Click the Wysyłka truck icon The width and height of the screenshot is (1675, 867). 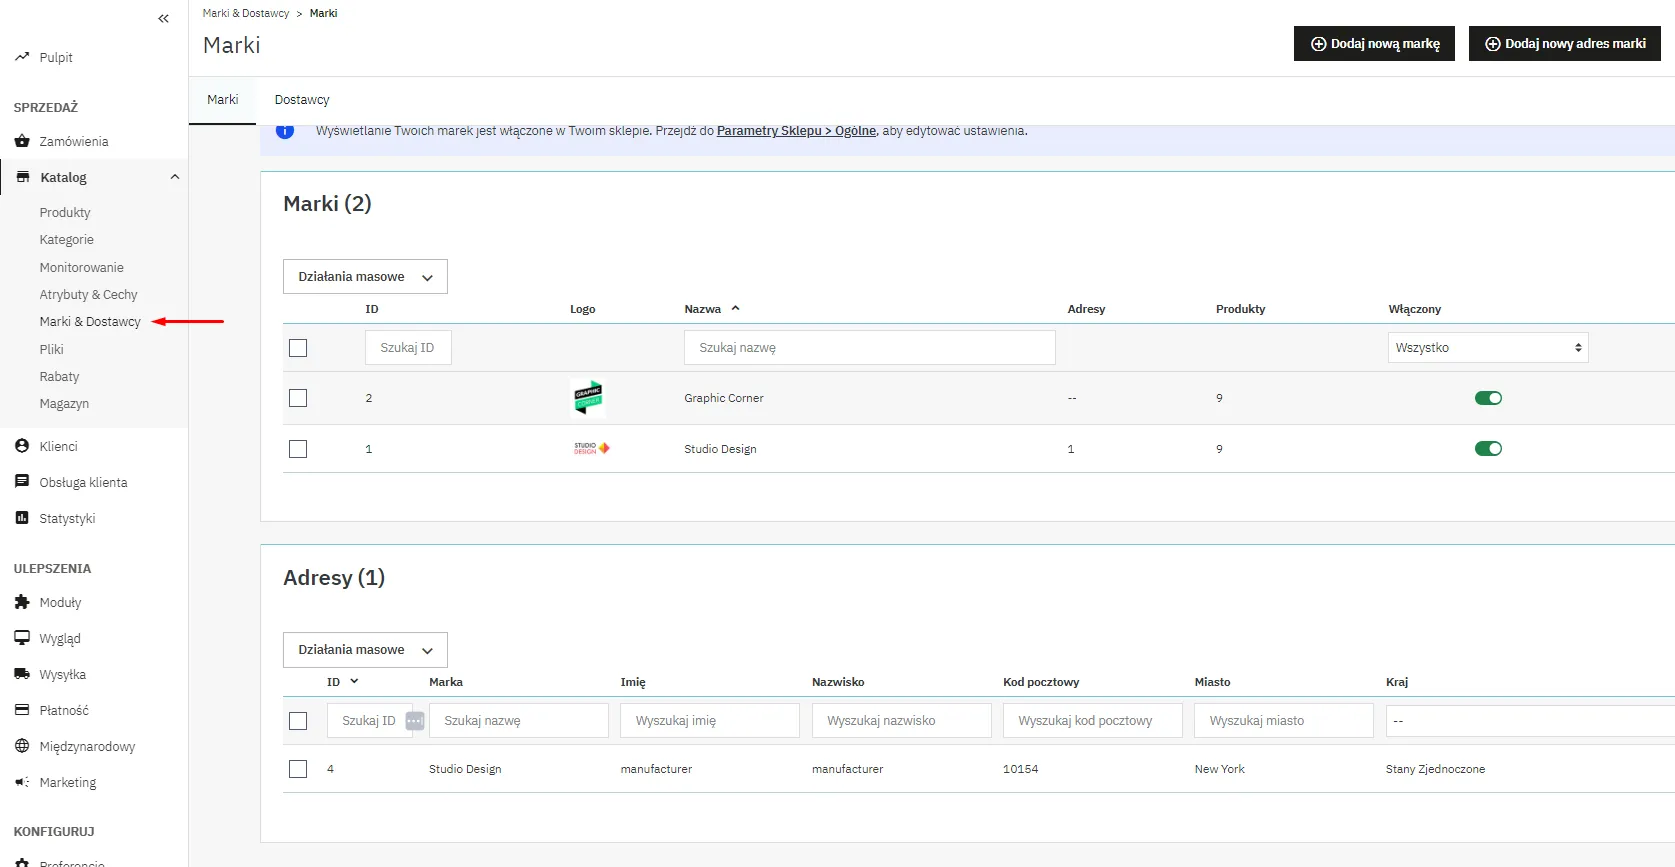pos(22,674)
